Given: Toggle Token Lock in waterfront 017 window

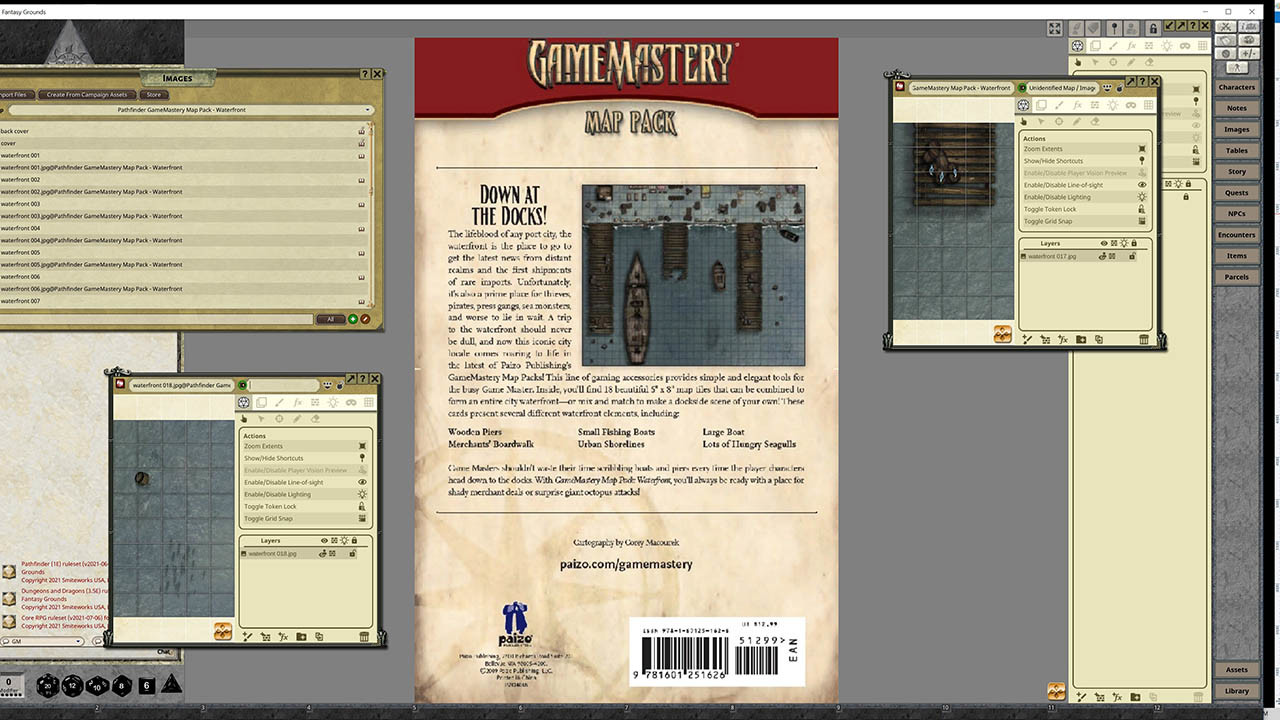Looking at the screenshot, I should [1085, 209].
